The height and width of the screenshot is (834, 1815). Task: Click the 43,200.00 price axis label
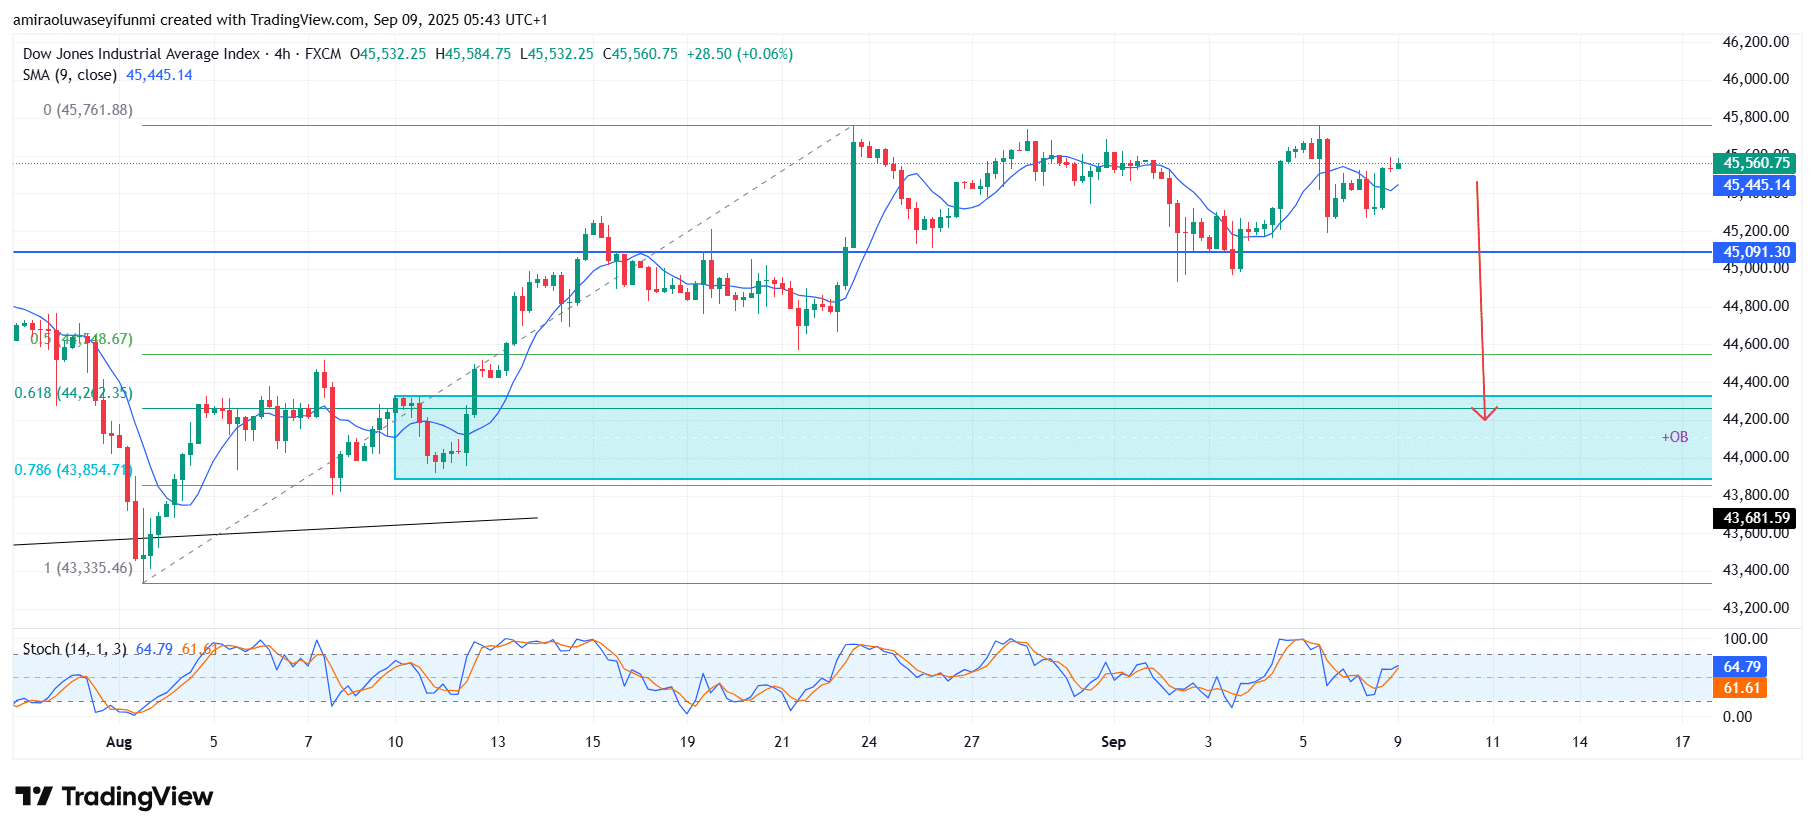[1755, 608]
